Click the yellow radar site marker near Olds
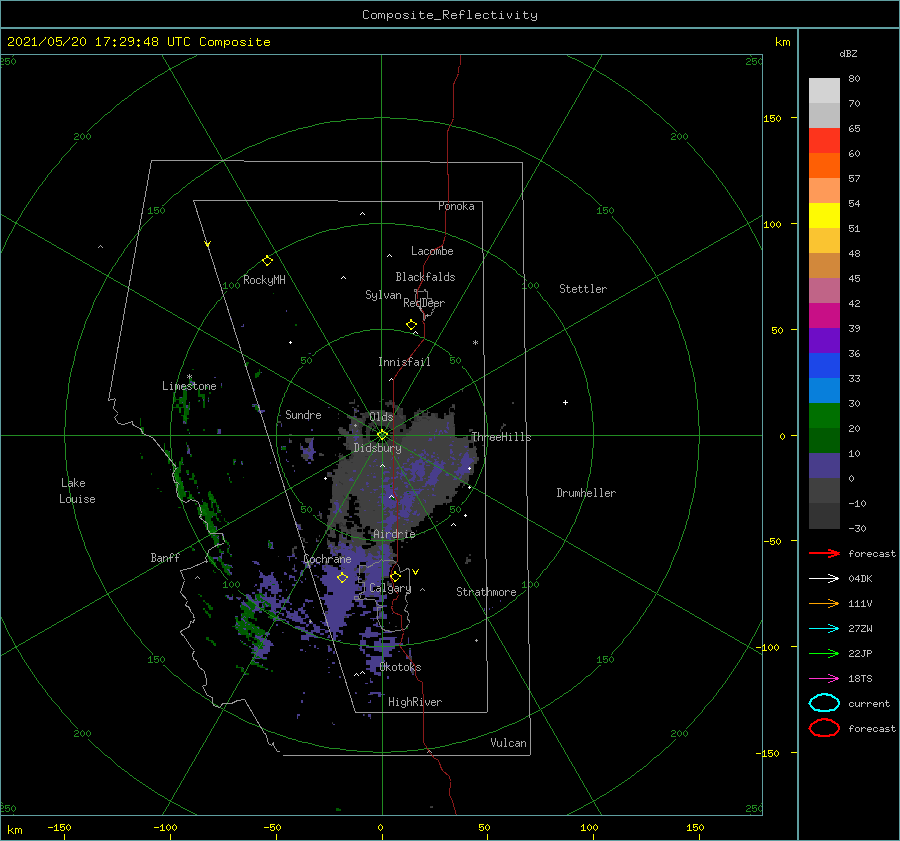 pos(382,435)
